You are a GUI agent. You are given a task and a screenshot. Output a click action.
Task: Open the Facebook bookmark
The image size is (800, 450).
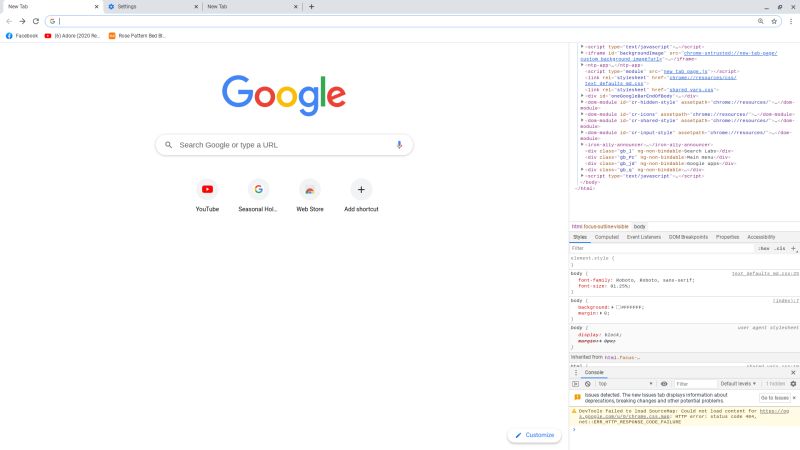pyautogui.click(x=21, y=36)
